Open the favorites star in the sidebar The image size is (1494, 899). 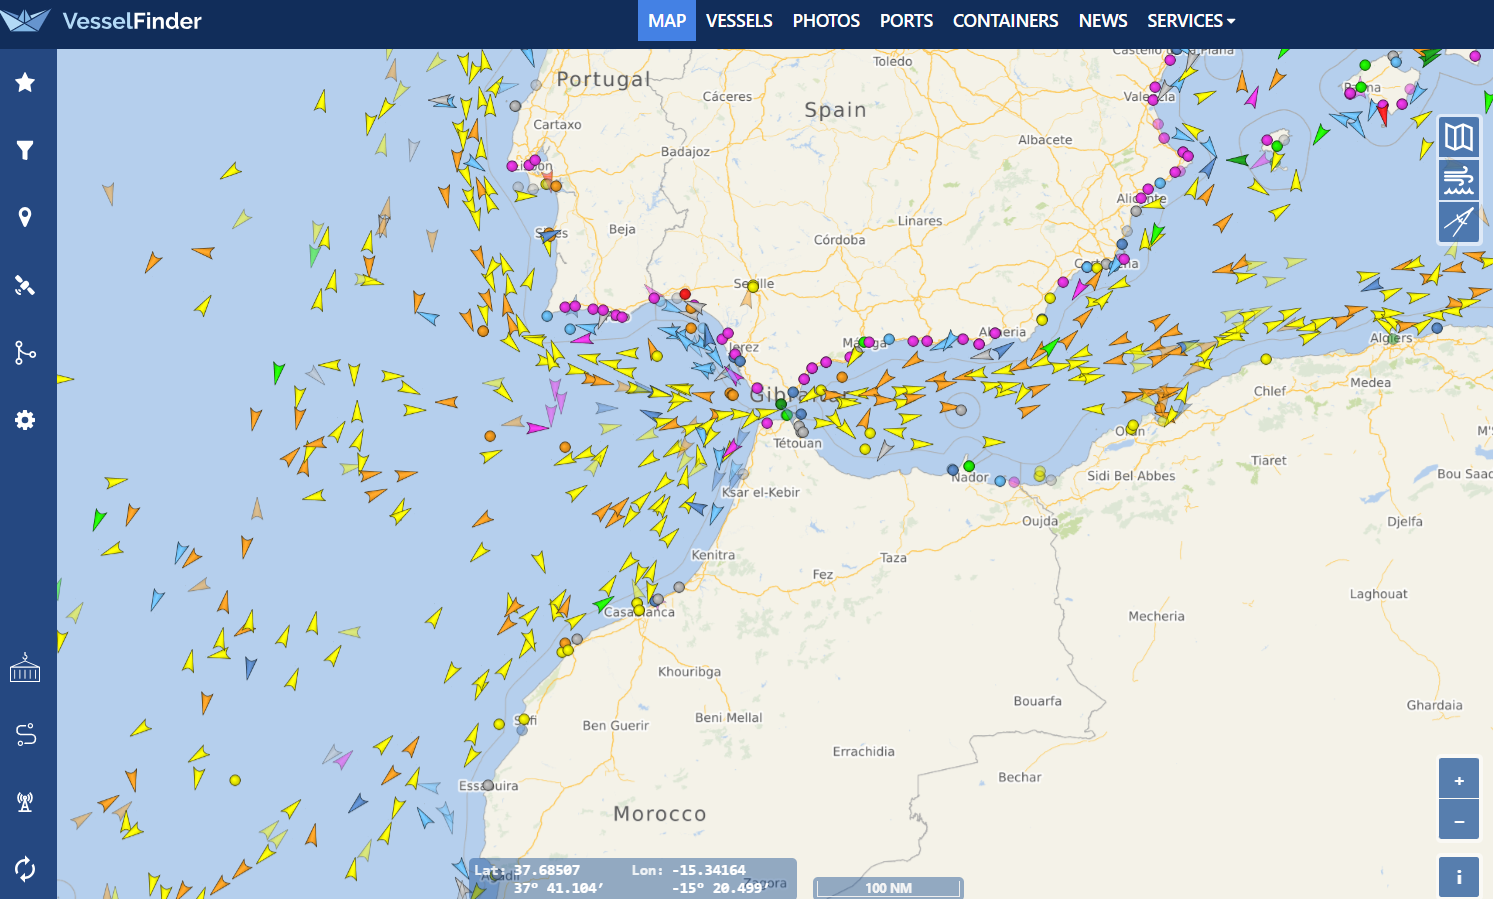(x=25, y=82)
